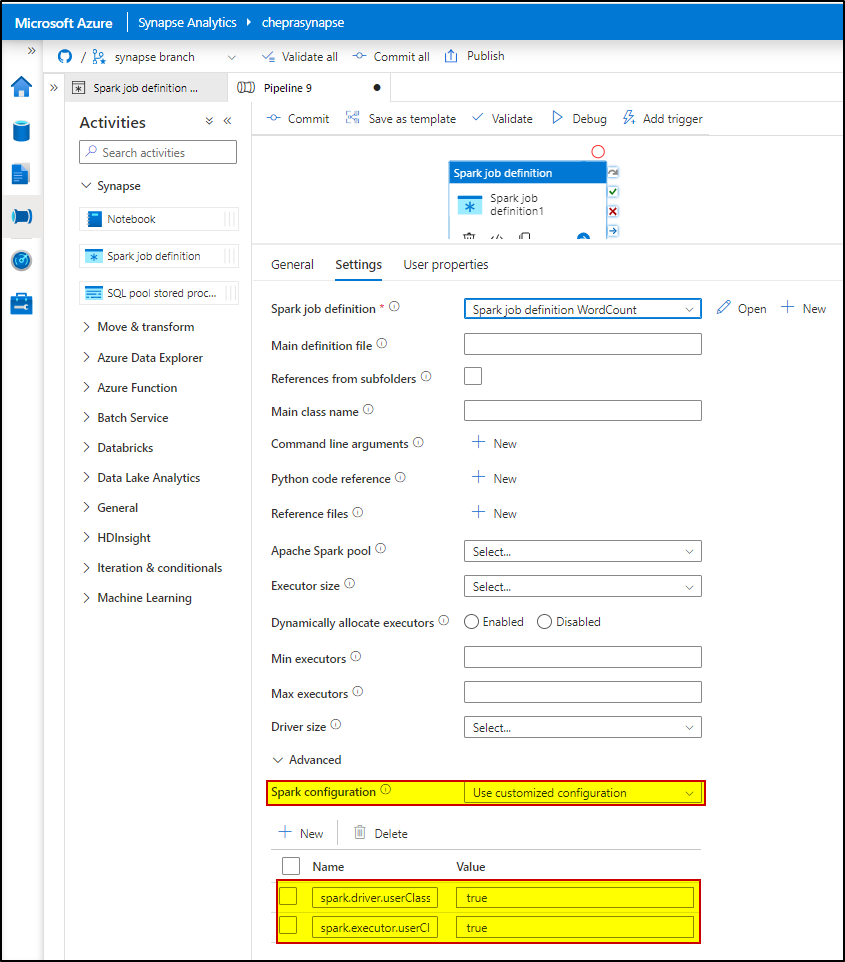Expand the tab list double-chevron
This screenshot has height=962, width=845.
54,88
